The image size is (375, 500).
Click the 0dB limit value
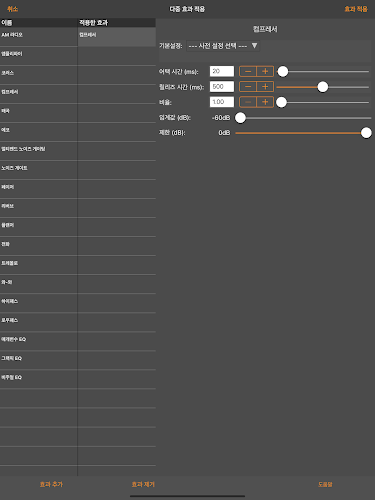pyautogui.click(x=224, y=133)
